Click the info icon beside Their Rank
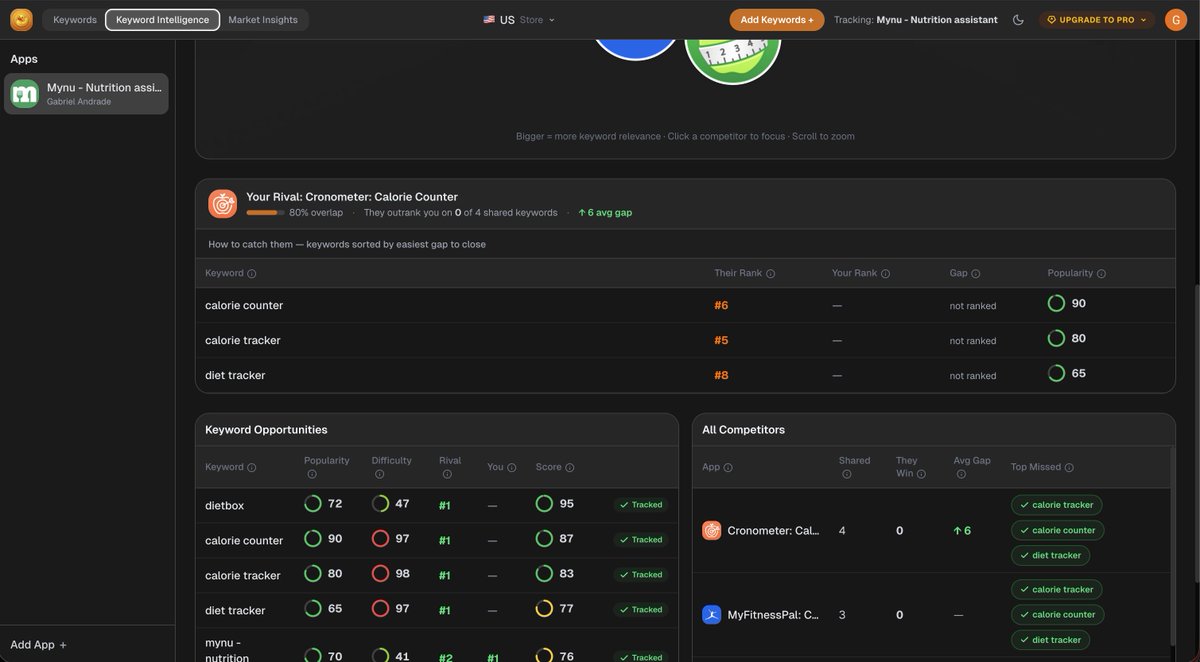This screenshot has width=1200, height=662. coord(771,274)
